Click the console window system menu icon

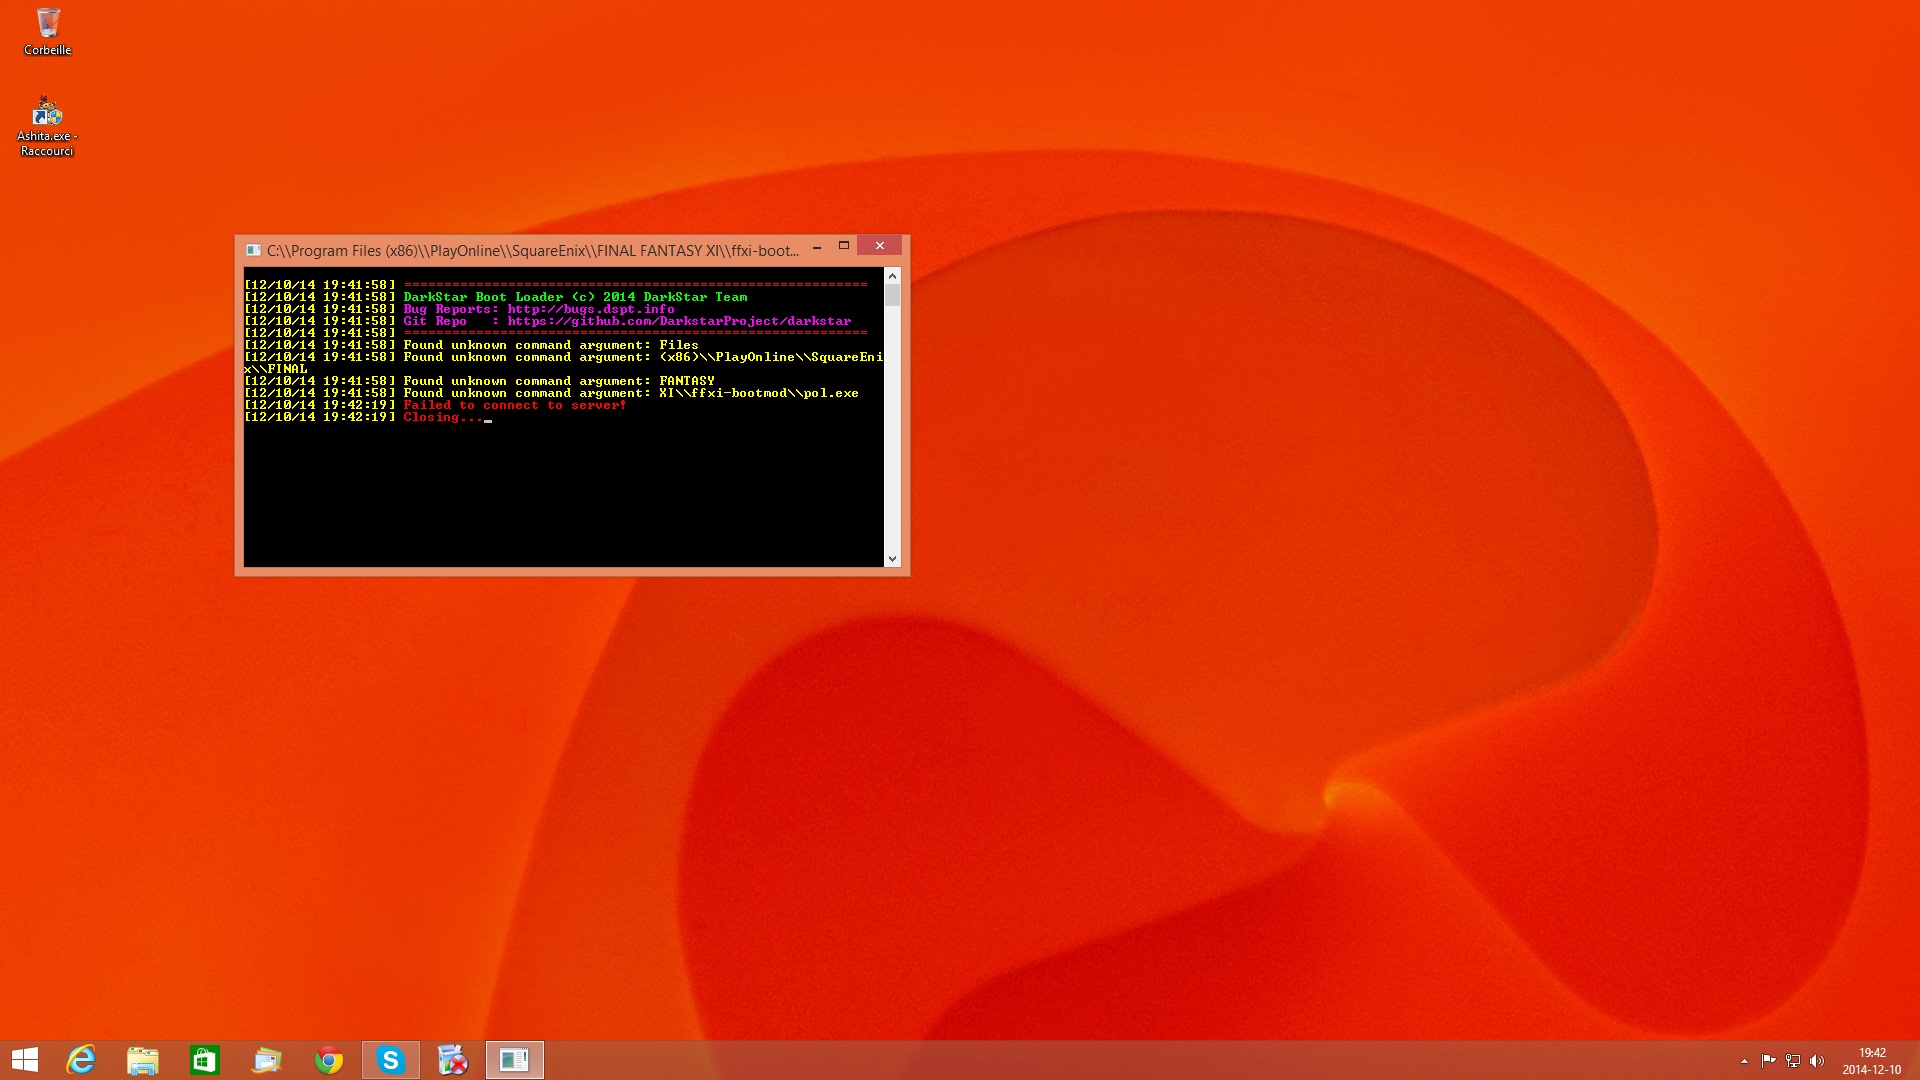coord(253,250)
